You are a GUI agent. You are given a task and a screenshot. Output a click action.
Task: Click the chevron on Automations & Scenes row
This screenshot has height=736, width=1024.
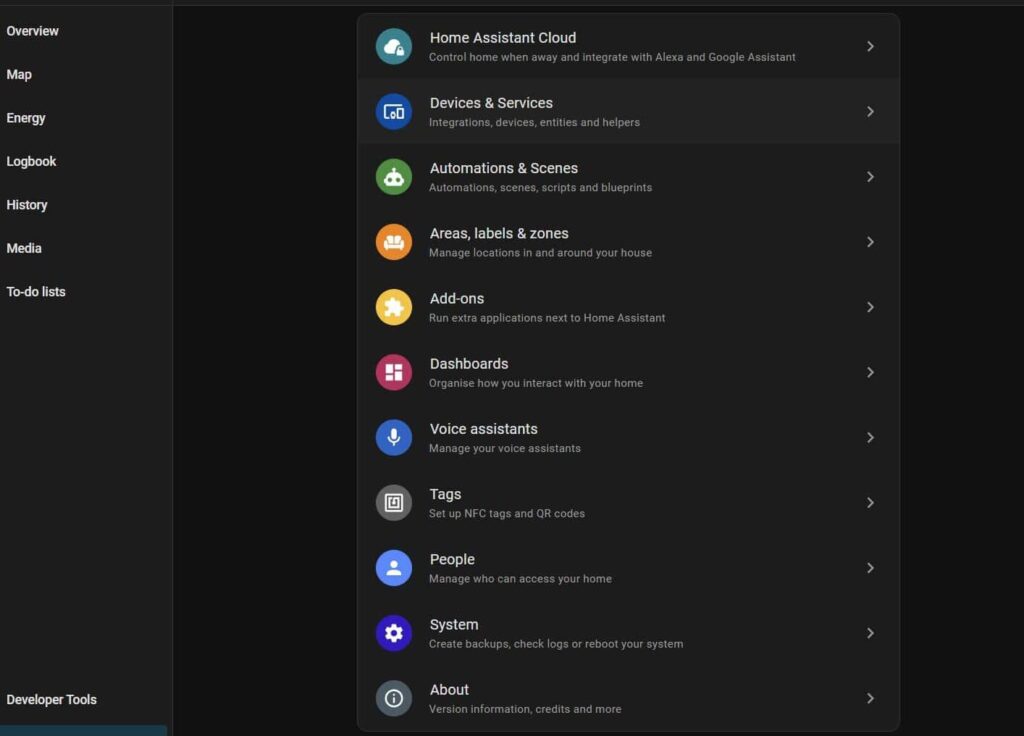(x=871, y=177)
